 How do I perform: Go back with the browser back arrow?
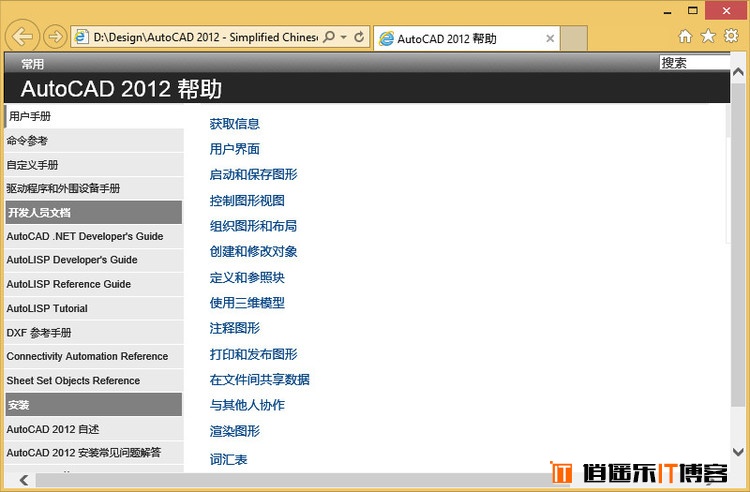[x=22, y=36]
